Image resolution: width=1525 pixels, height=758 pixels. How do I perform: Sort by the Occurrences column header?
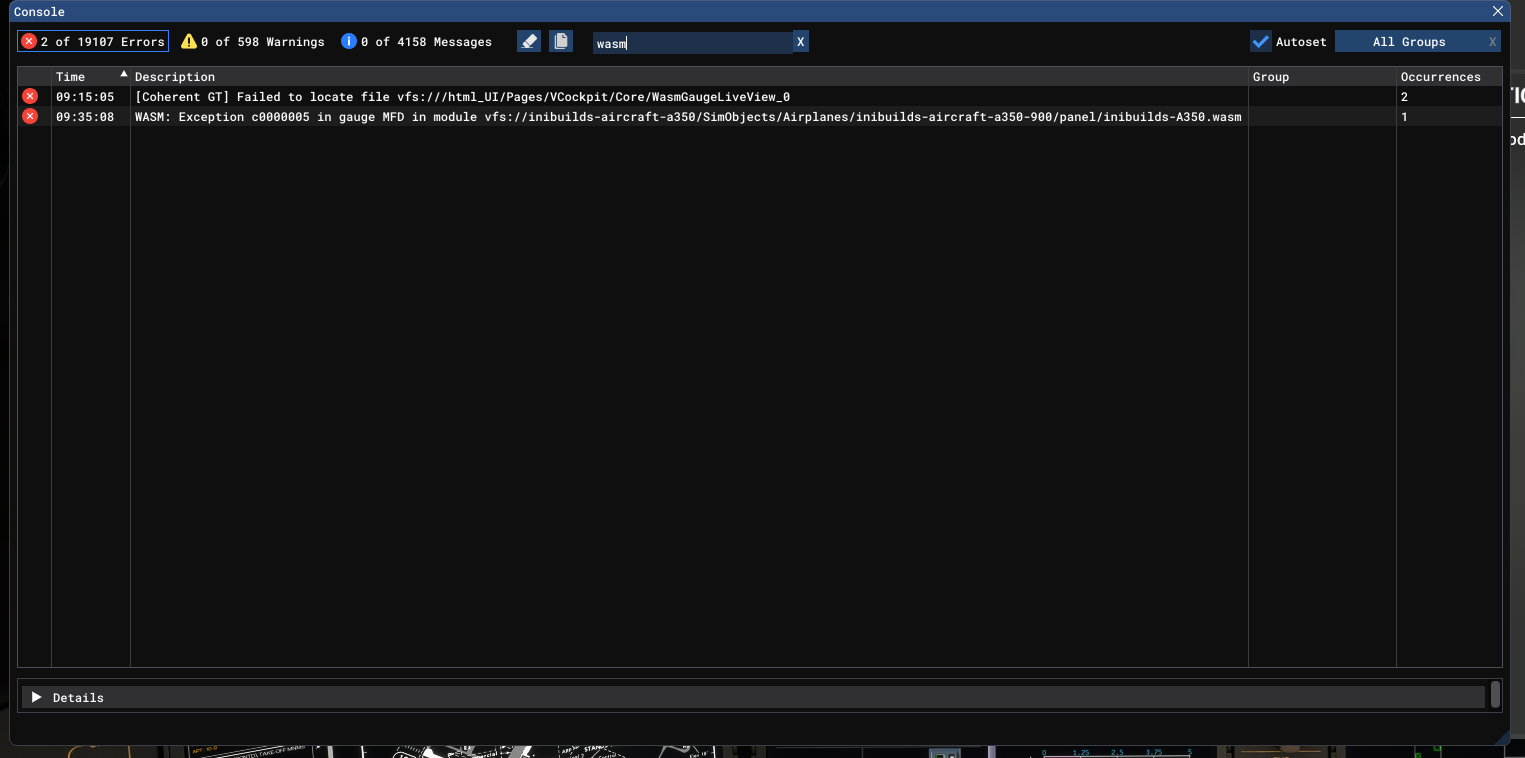coord(1440,77)
